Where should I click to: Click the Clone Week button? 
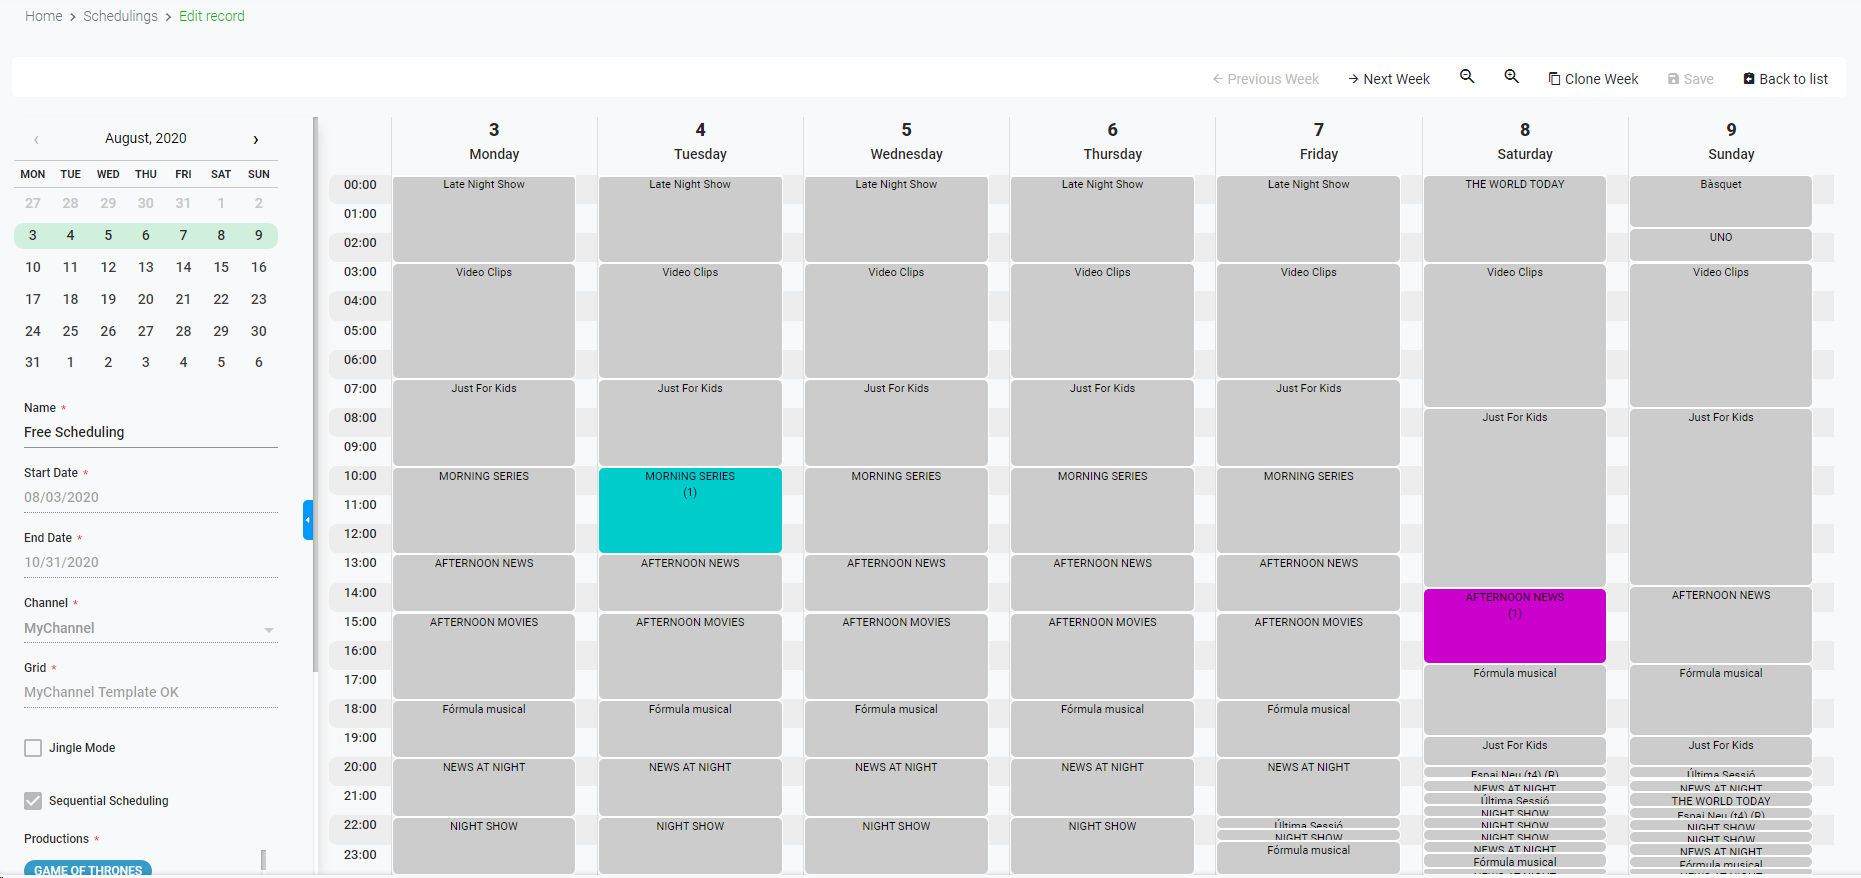1593,79
